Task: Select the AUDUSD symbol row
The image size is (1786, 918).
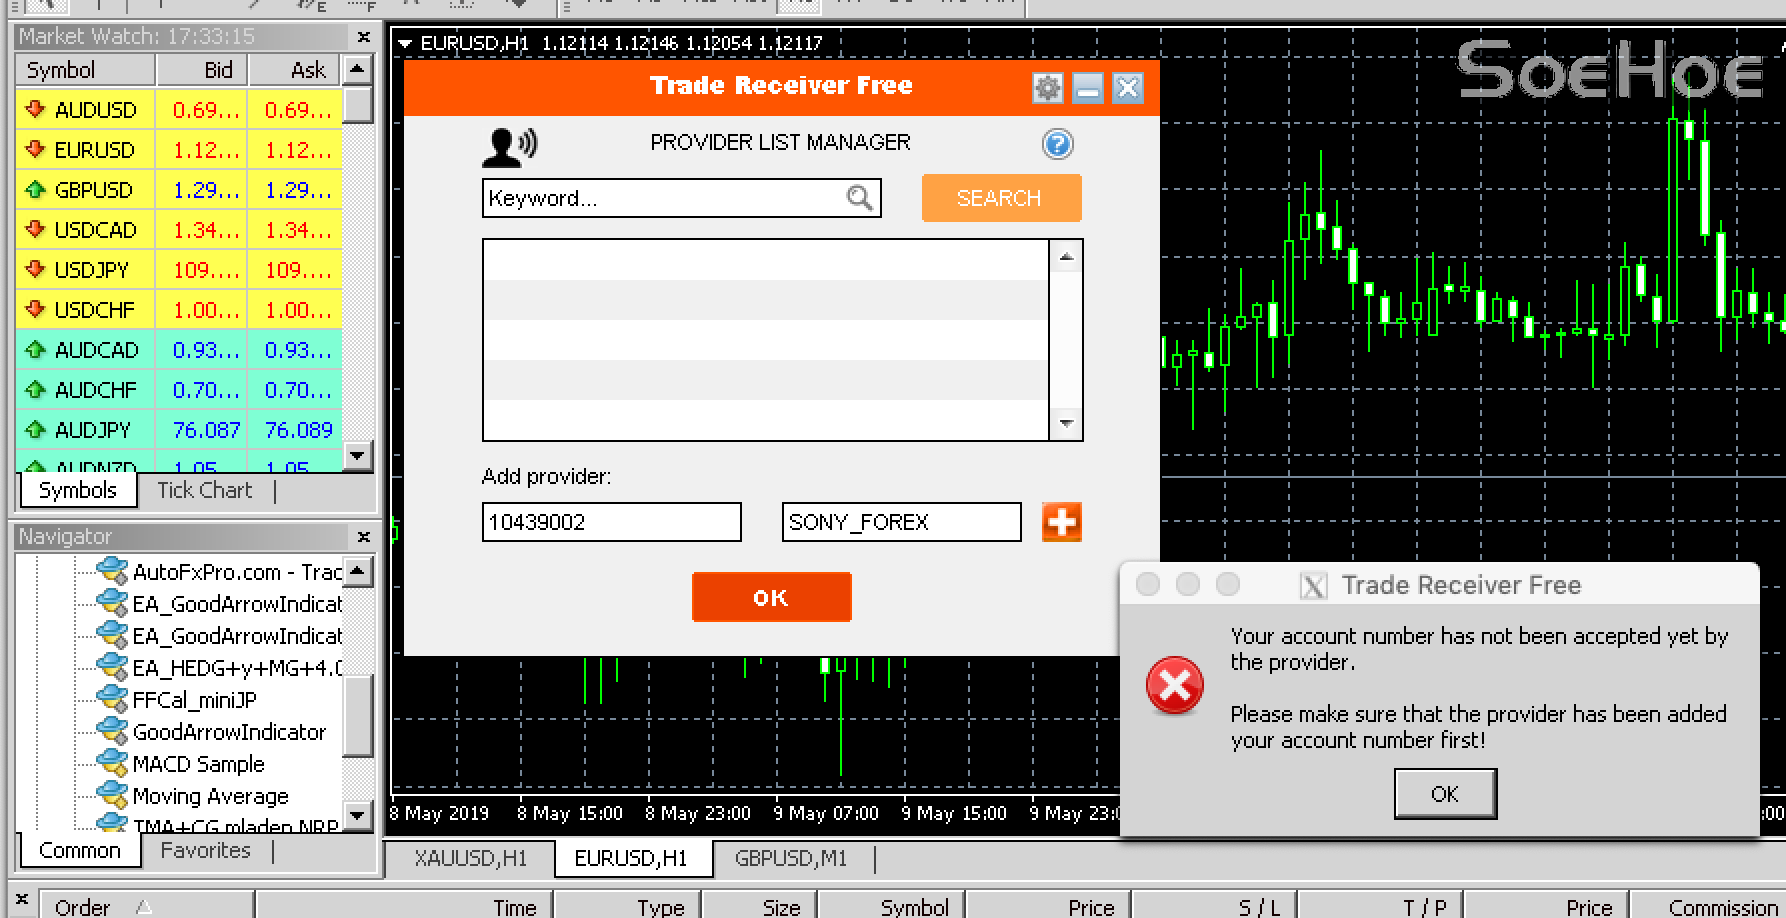Action: coord(95,110)
